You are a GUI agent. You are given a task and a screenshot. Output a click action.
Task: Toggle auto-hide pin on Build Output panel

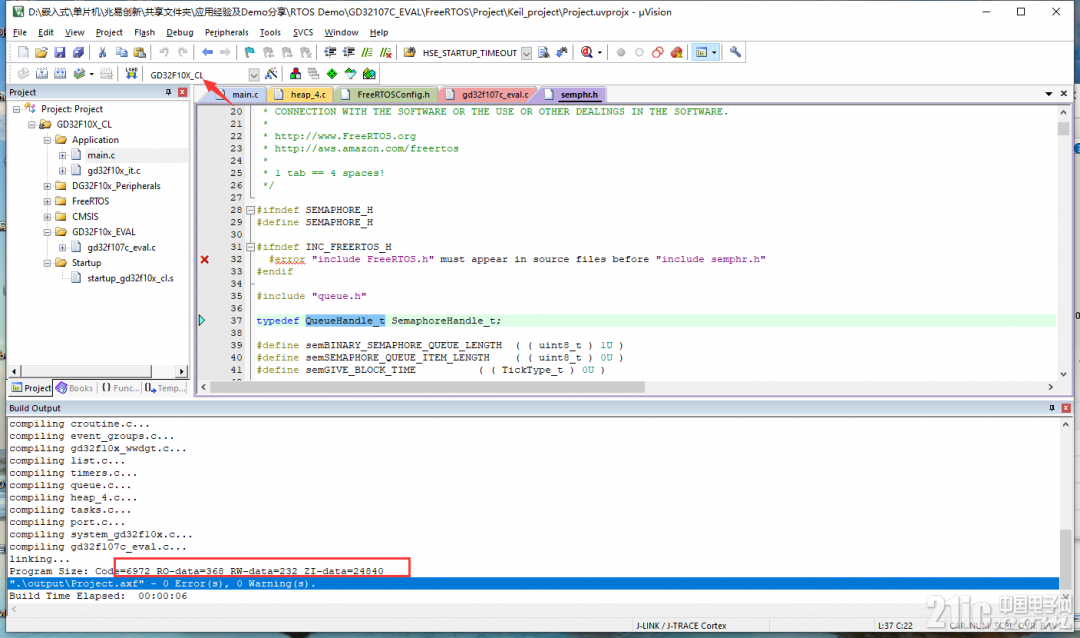[x=1052, y=408]
